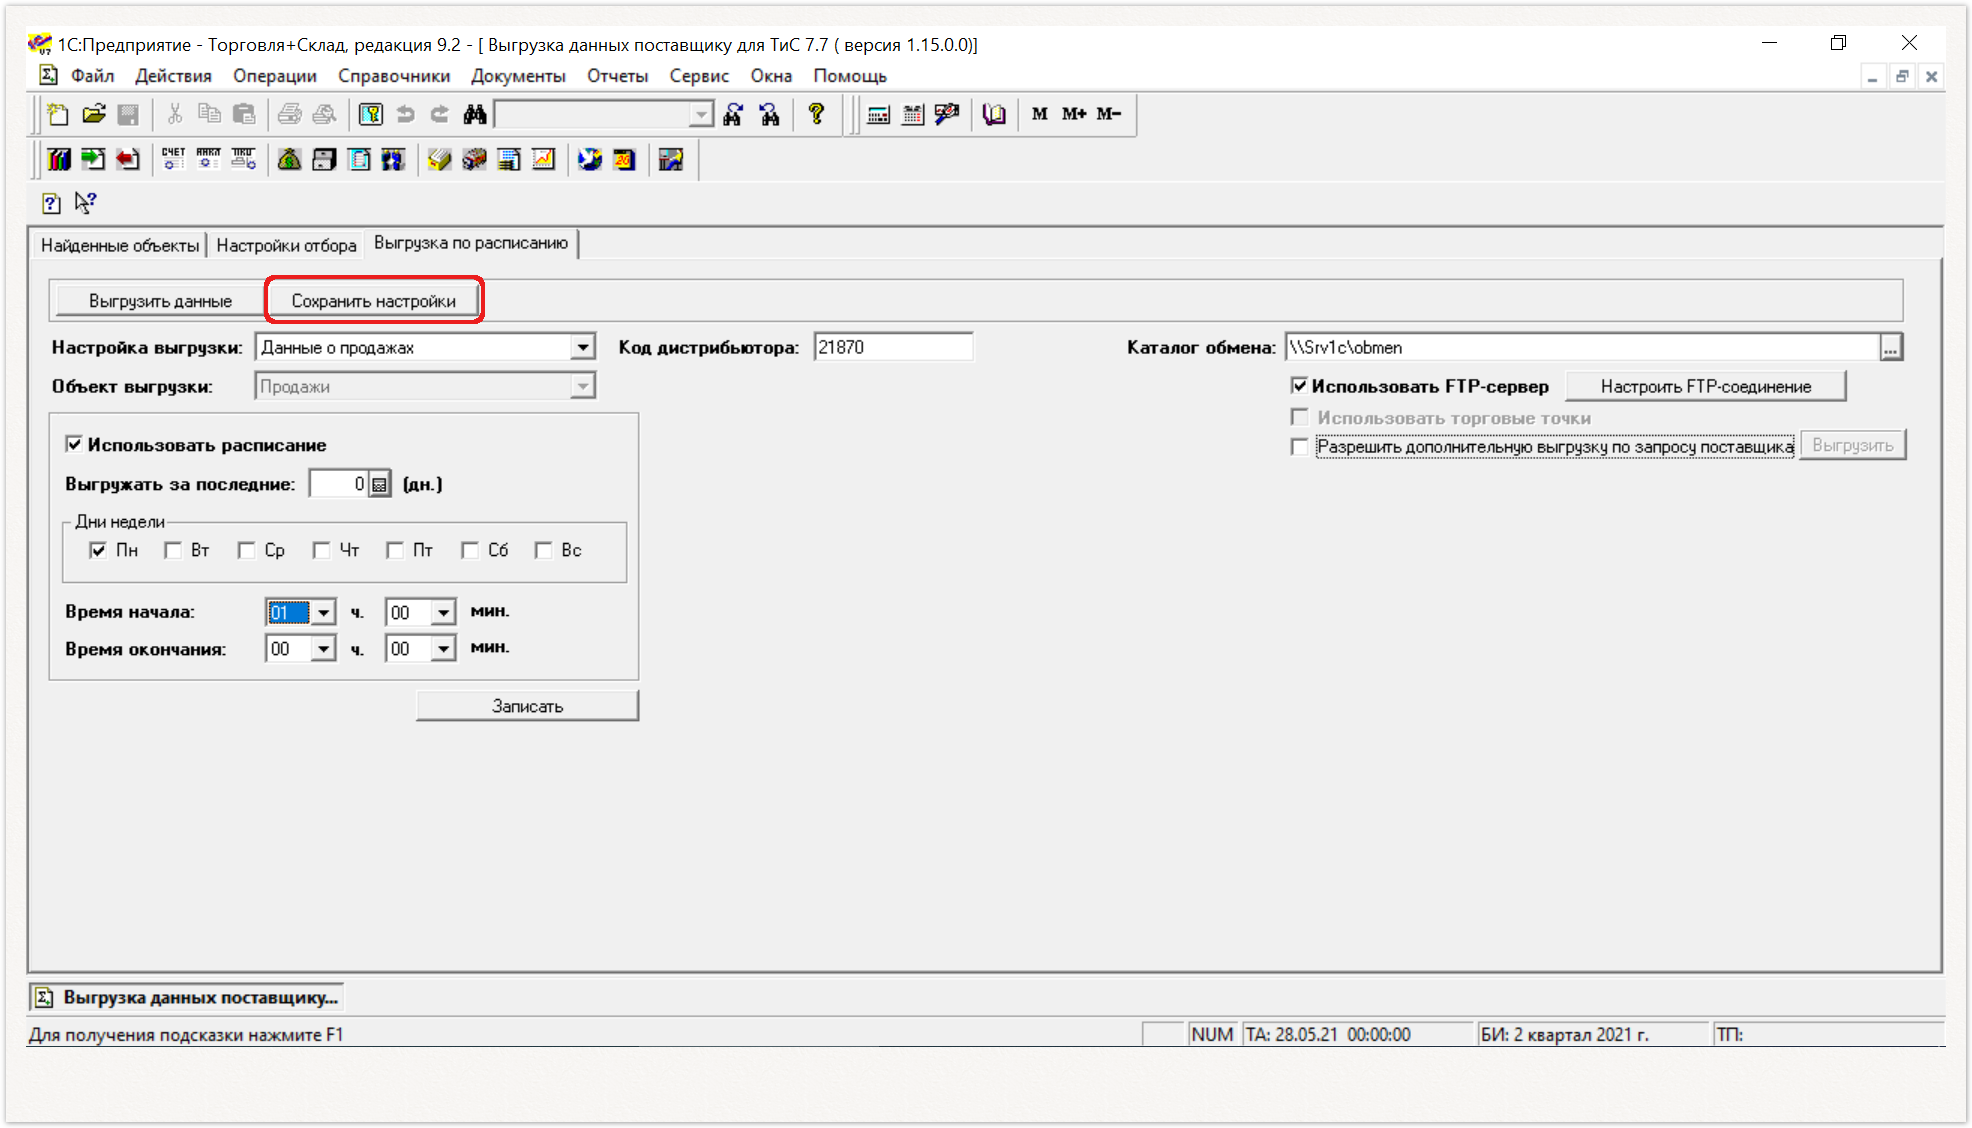
Task: Click the Open folder toolbar icon
Action: [93, 114]
